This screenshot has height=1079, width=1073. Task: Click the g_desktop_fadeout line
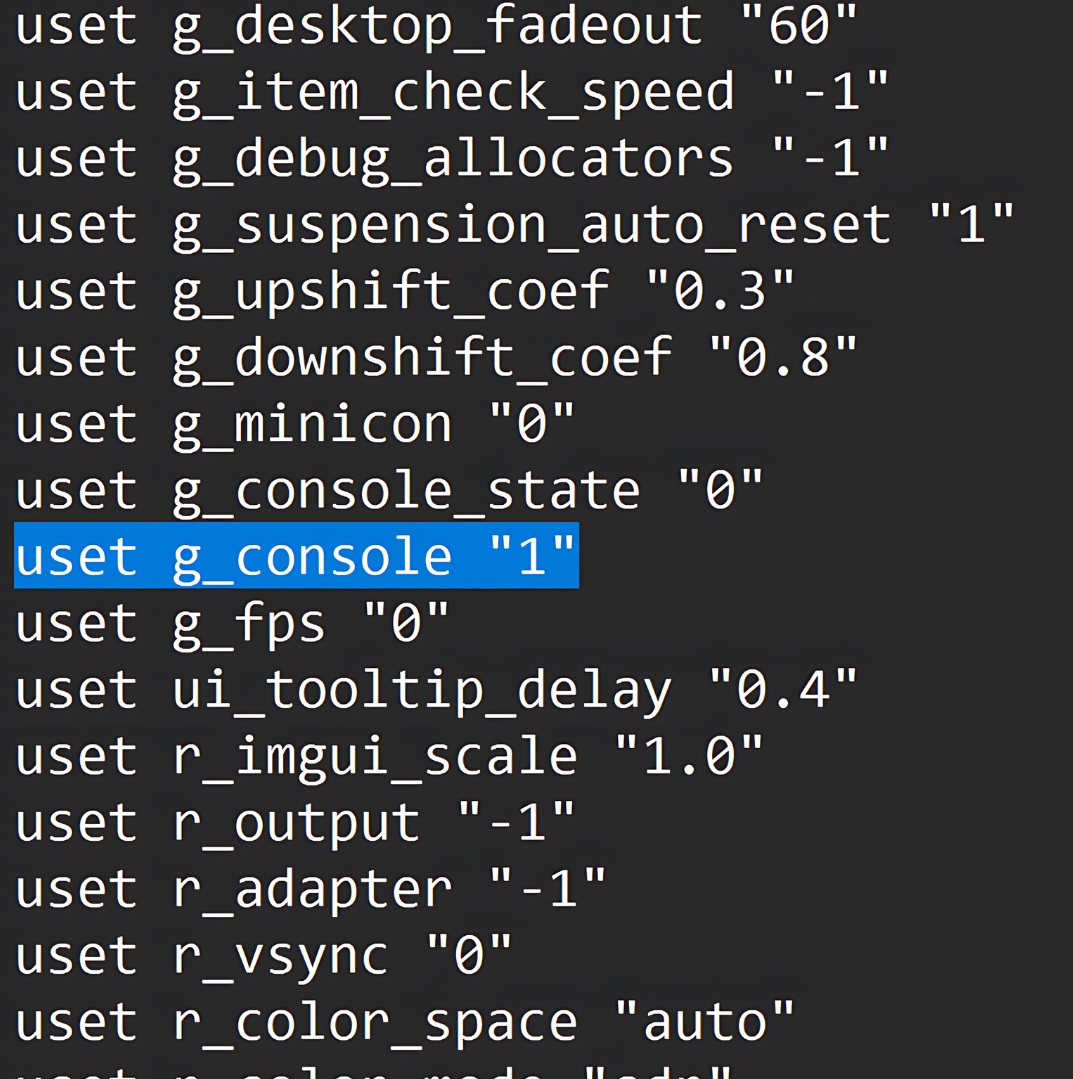click(x=436, y=27)
